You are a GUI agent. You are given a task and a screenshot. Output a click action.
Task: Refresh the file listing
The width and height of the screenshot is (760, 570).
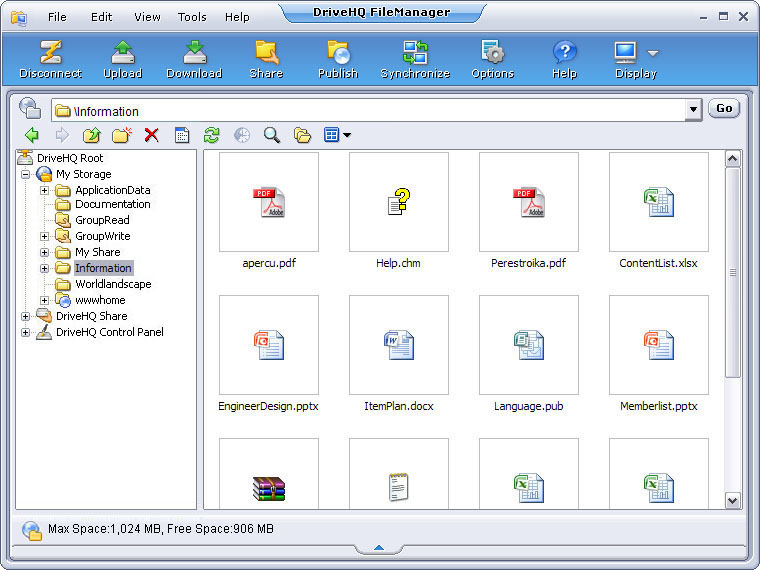212,135
